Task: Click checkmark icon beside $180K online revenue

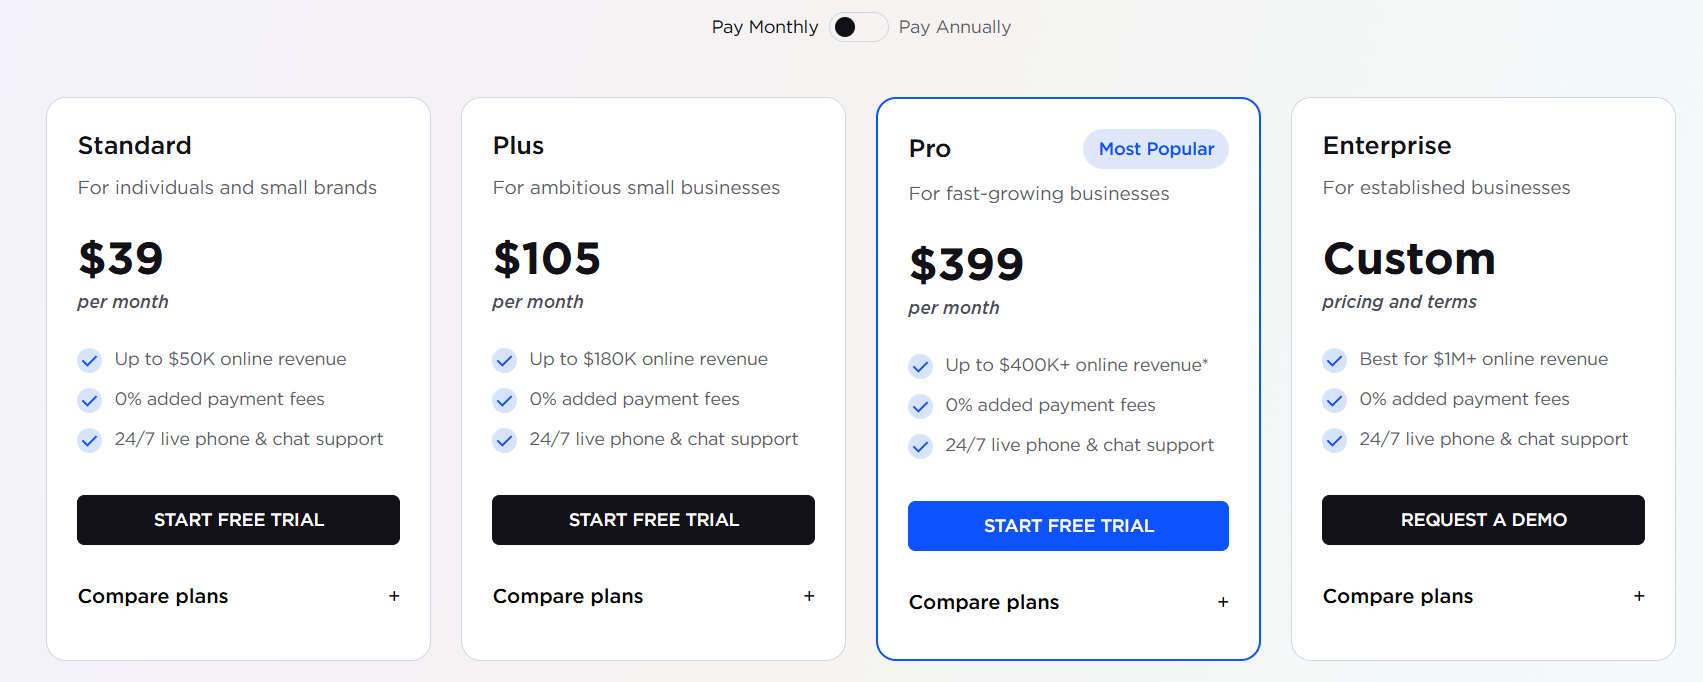Action: [x=505, y=360]
